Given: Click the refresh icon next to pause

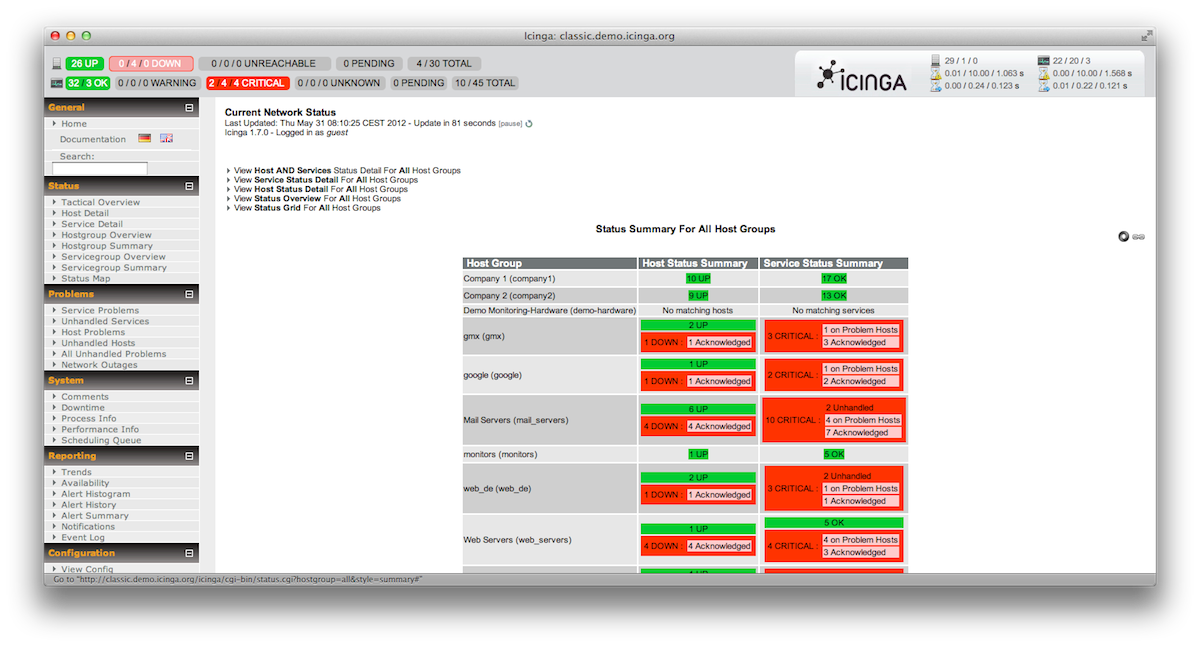Looking at the screenshot, I should point(529,124).
